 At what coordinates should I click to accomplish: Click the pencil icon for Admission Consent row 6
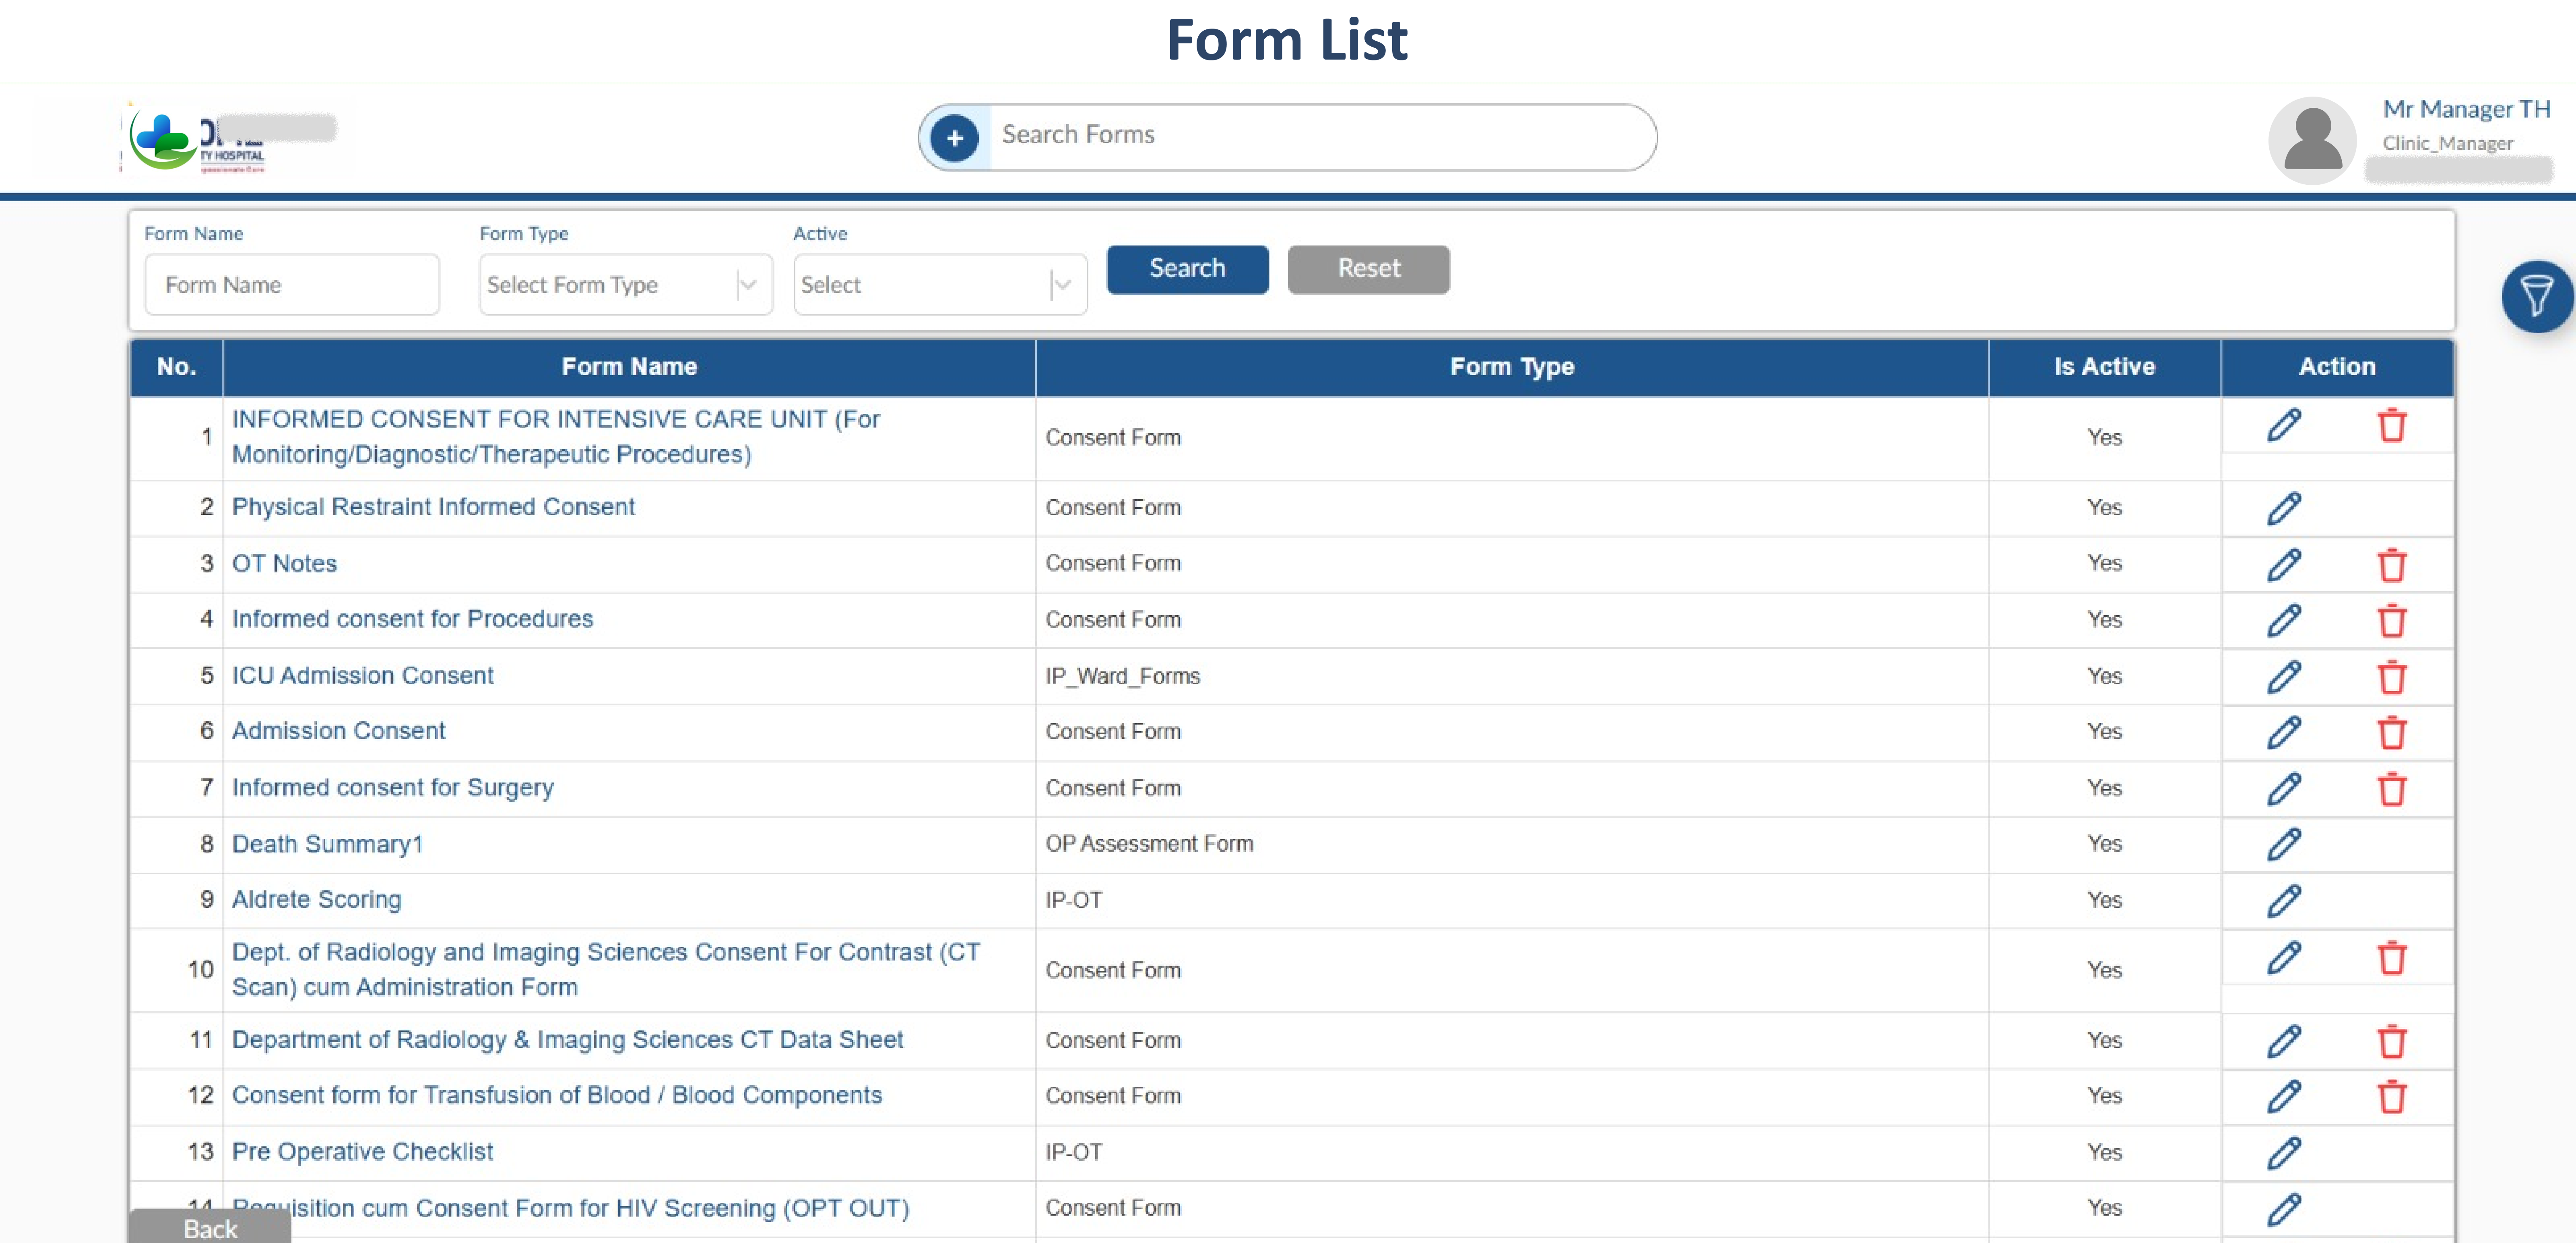(2284, 732)
